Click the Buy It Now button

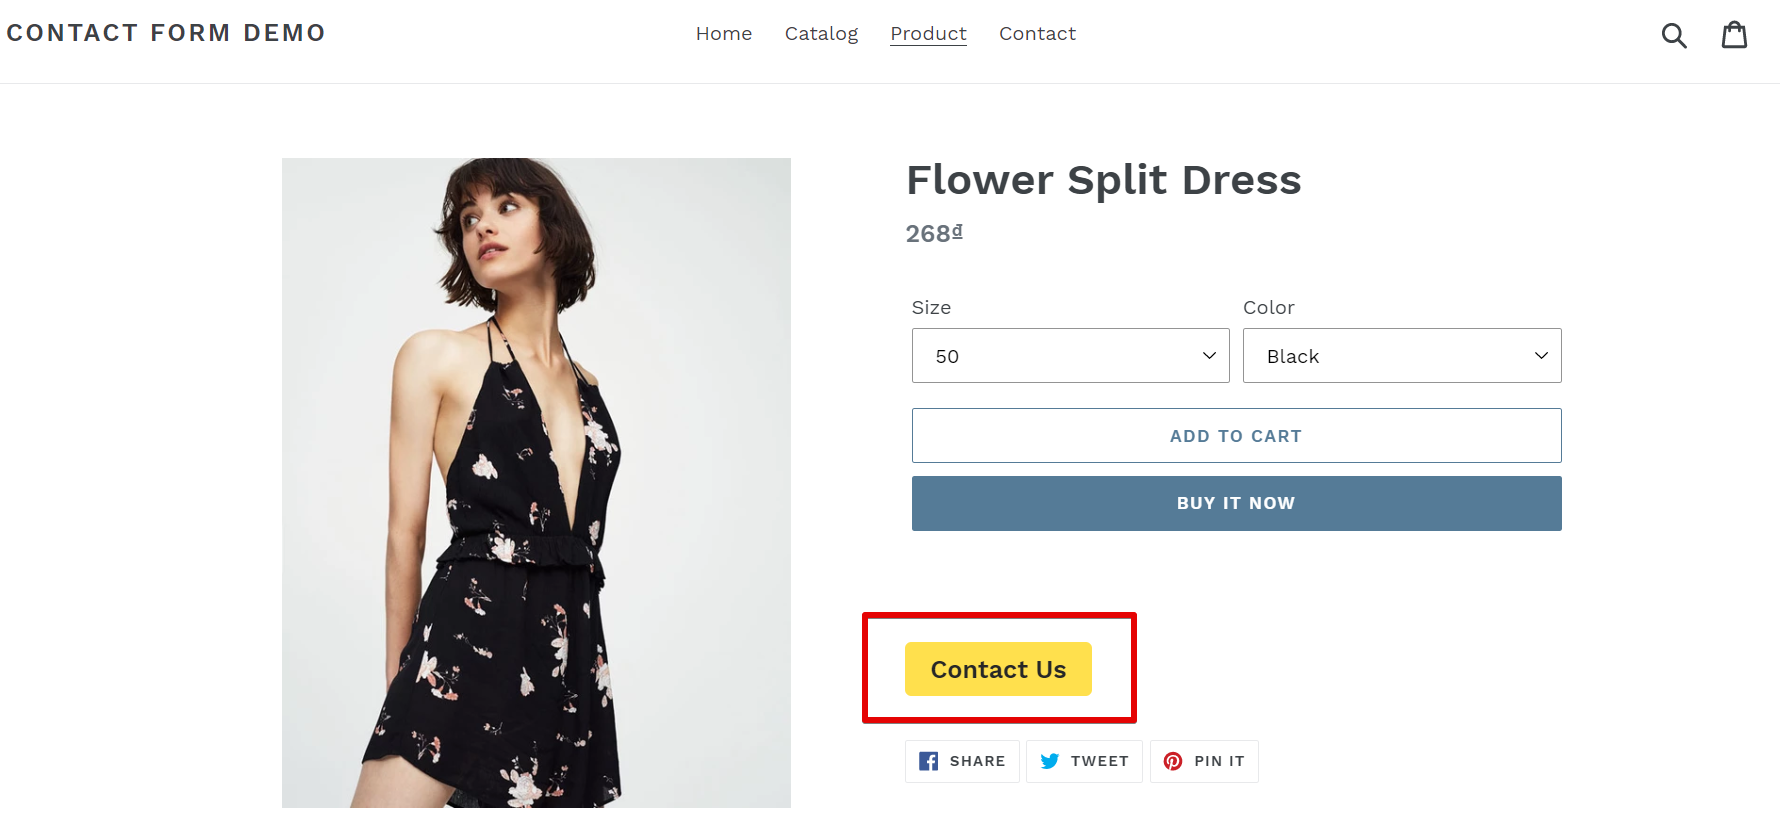(1236, 503)
